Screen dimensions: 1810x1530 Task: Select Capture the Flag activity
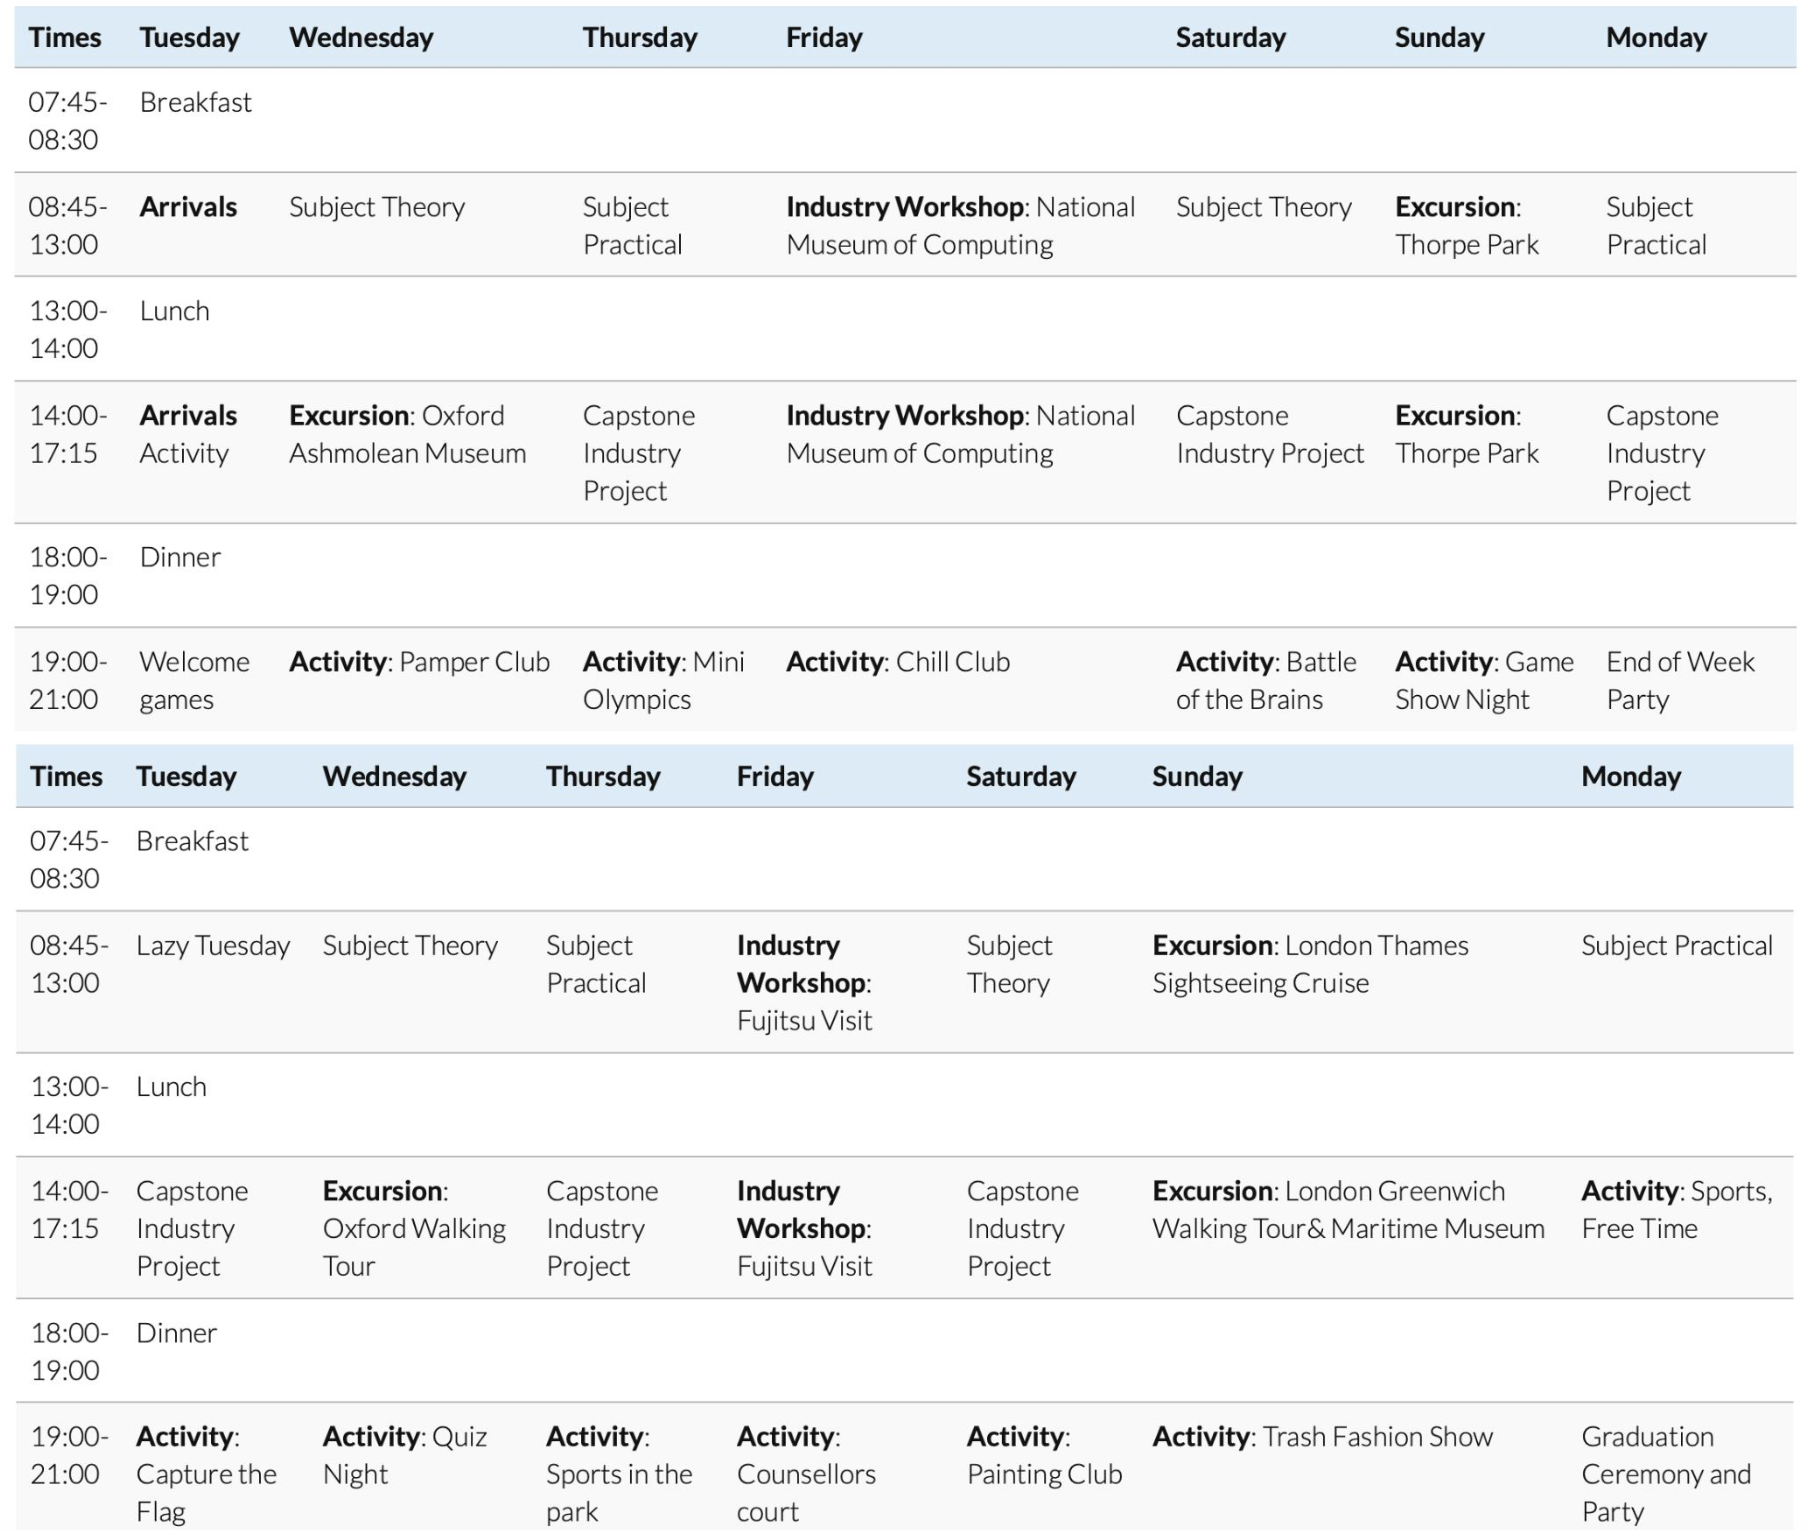point(206,1474)
